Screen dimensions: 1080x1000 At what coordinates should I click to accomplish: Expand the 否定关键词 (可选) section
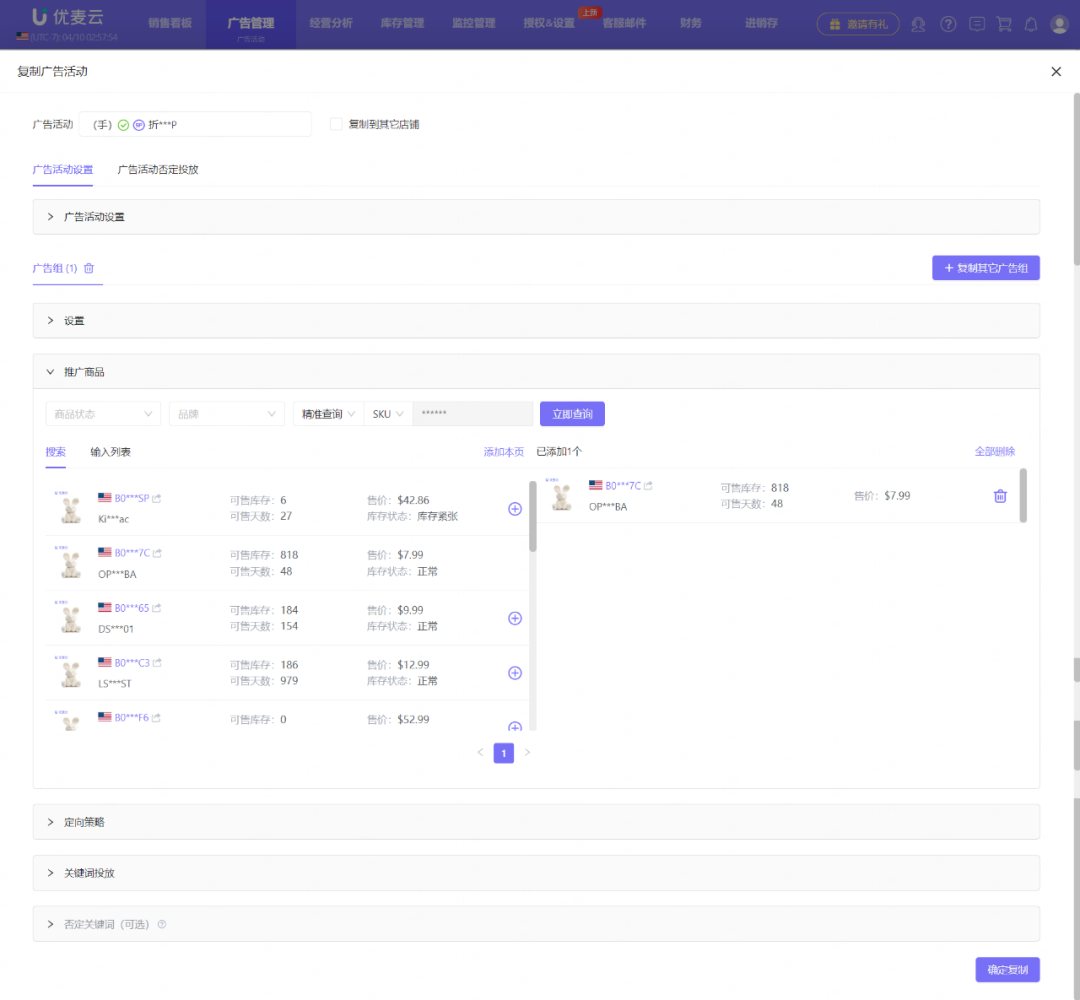click(536, 924)
